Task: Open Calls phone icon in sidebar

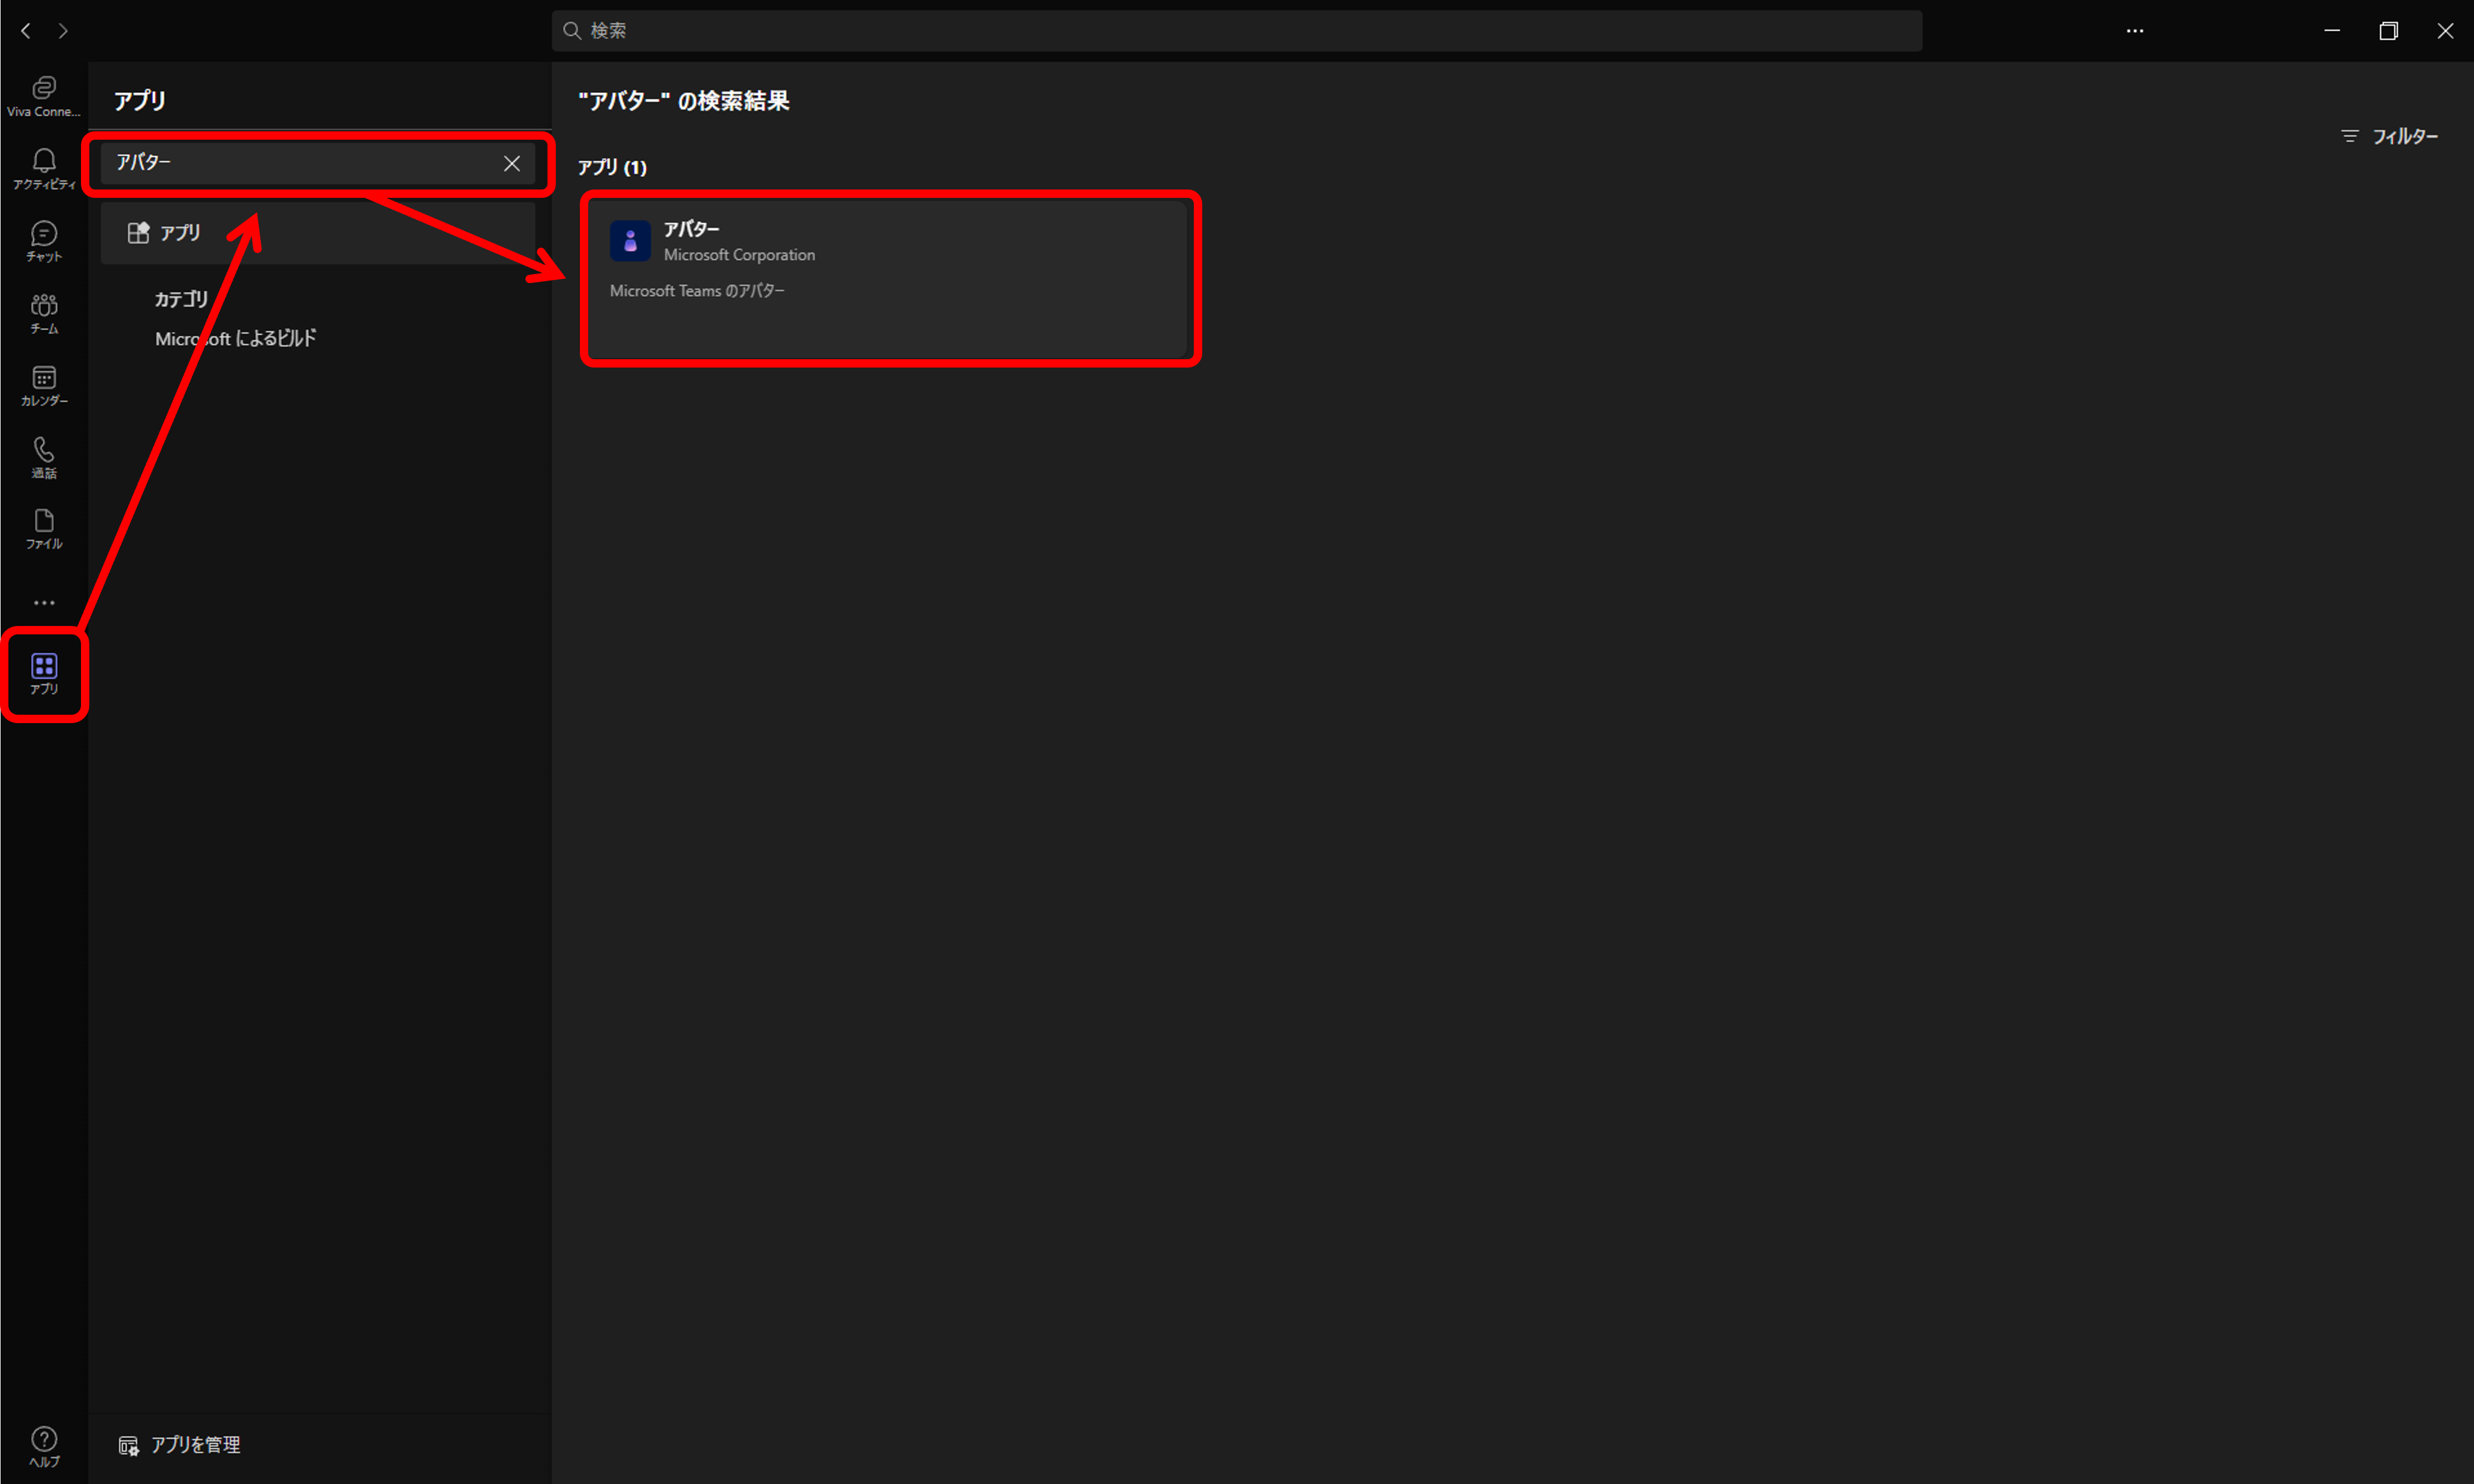Action: pyautogui.click(x=44, y=457)
